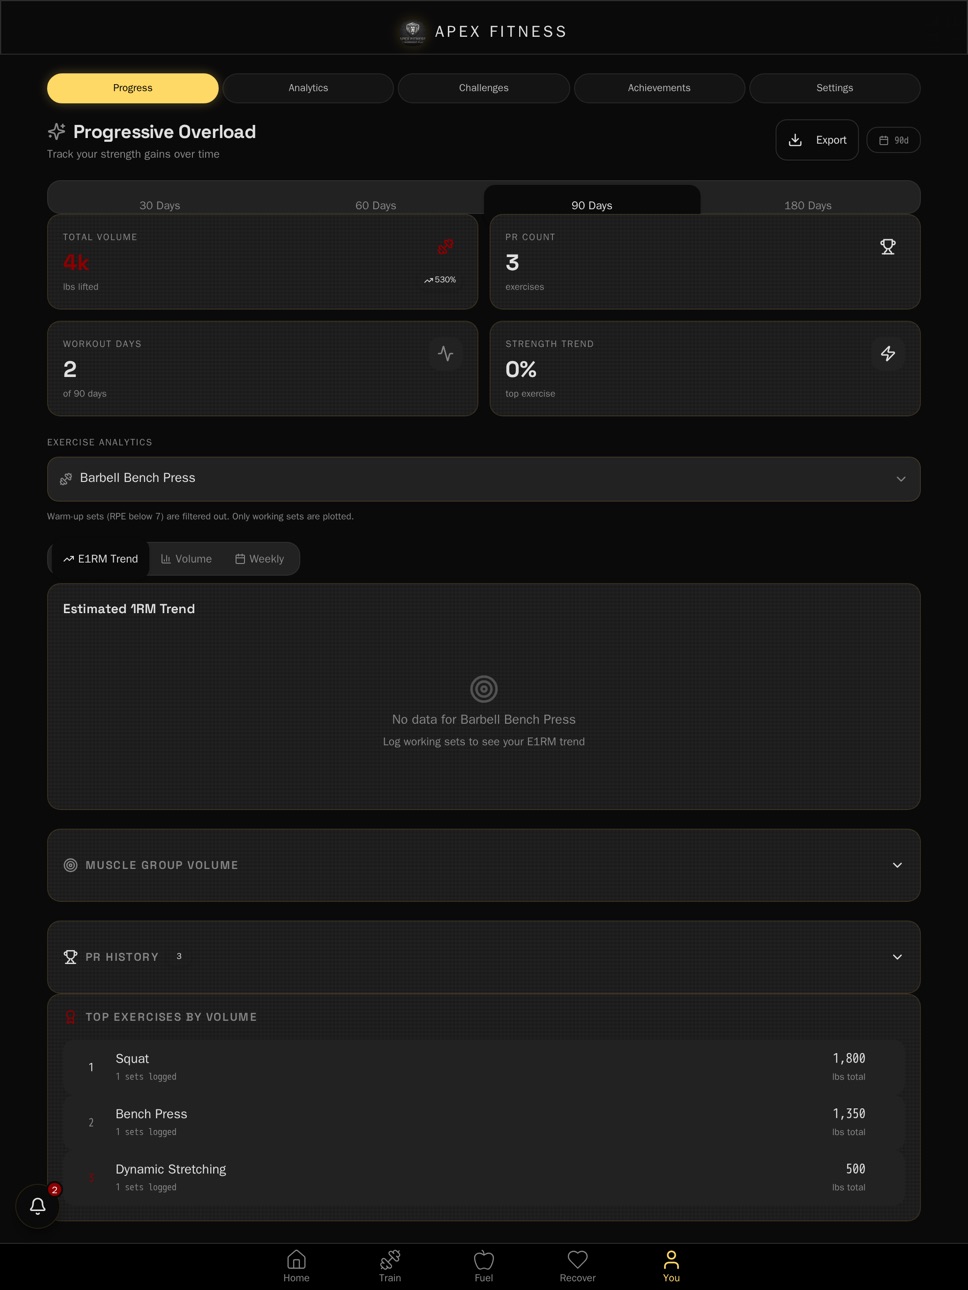968x1290 pixels.
Task: Select the Progress tab
Action: pos(133,88)
